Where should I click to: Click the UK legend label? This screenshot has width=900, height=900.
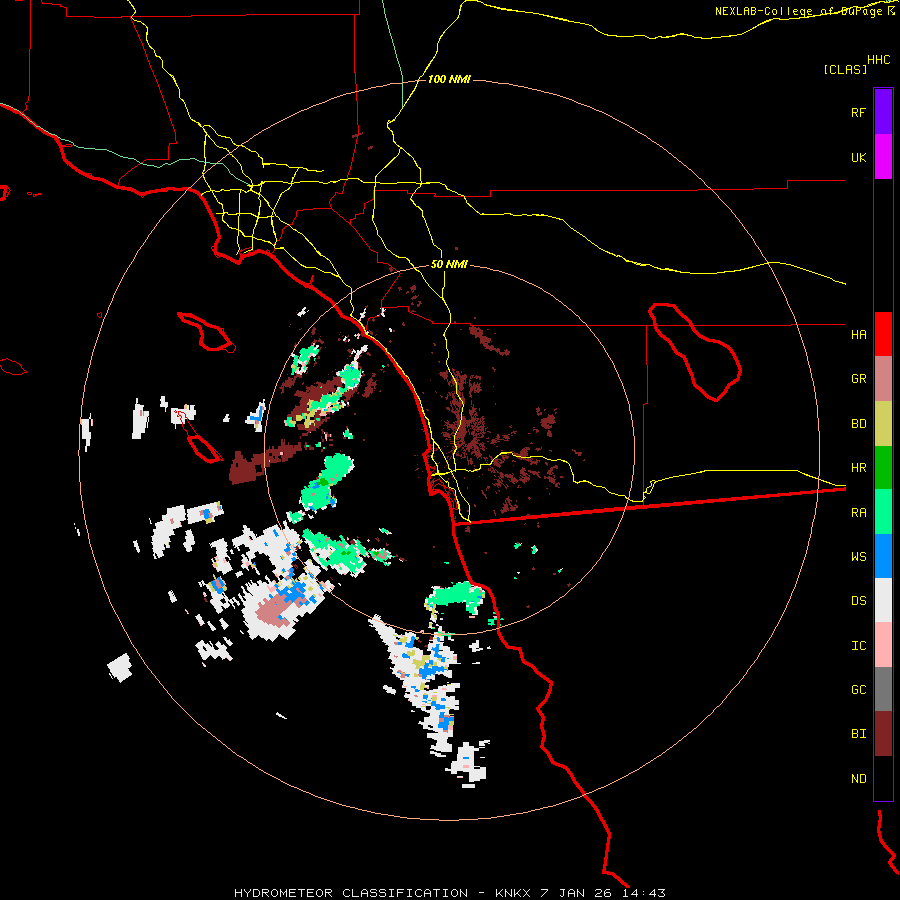(x=858, y=157)
